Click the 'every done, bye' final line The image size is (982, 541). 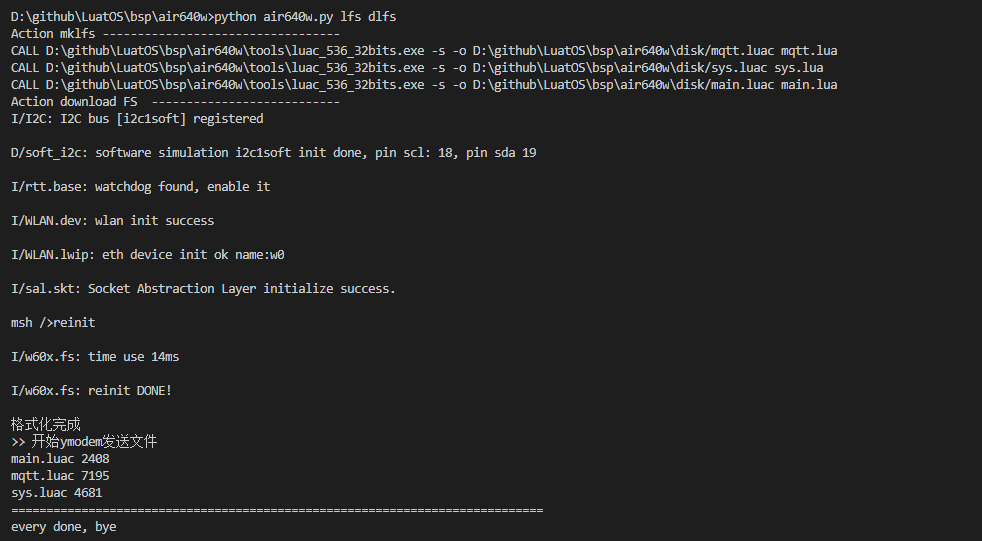pos(63,526)
